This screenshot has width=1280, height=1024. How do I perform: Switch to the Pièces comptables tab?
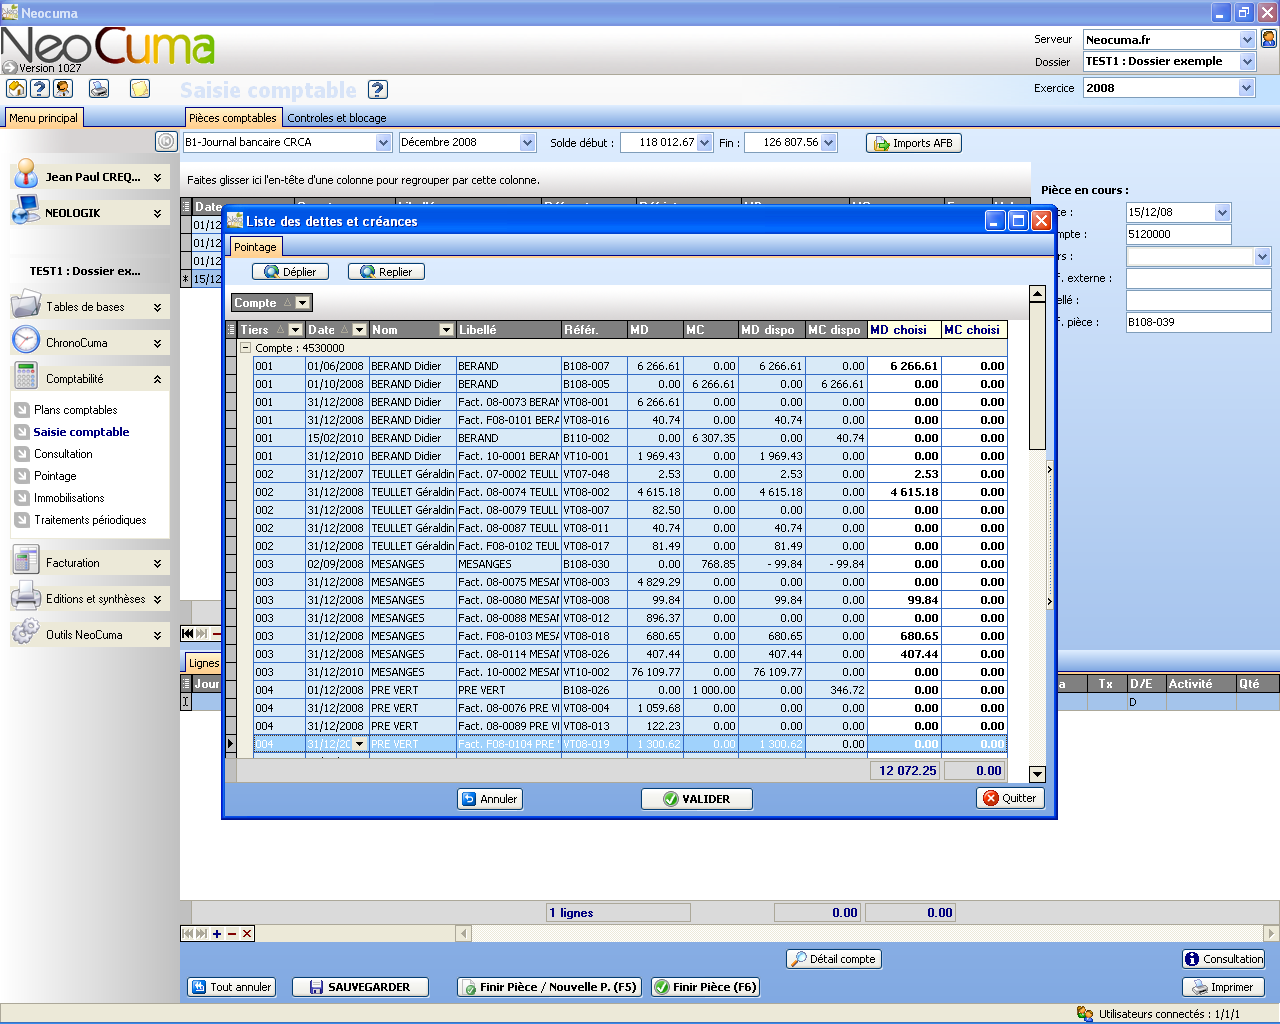(233, 118)
